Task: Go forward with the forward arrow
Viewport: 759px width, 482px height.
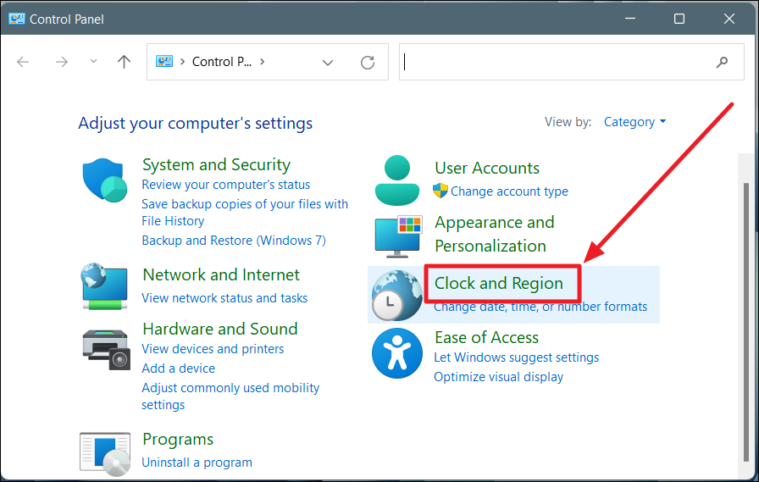Action: 61,62
